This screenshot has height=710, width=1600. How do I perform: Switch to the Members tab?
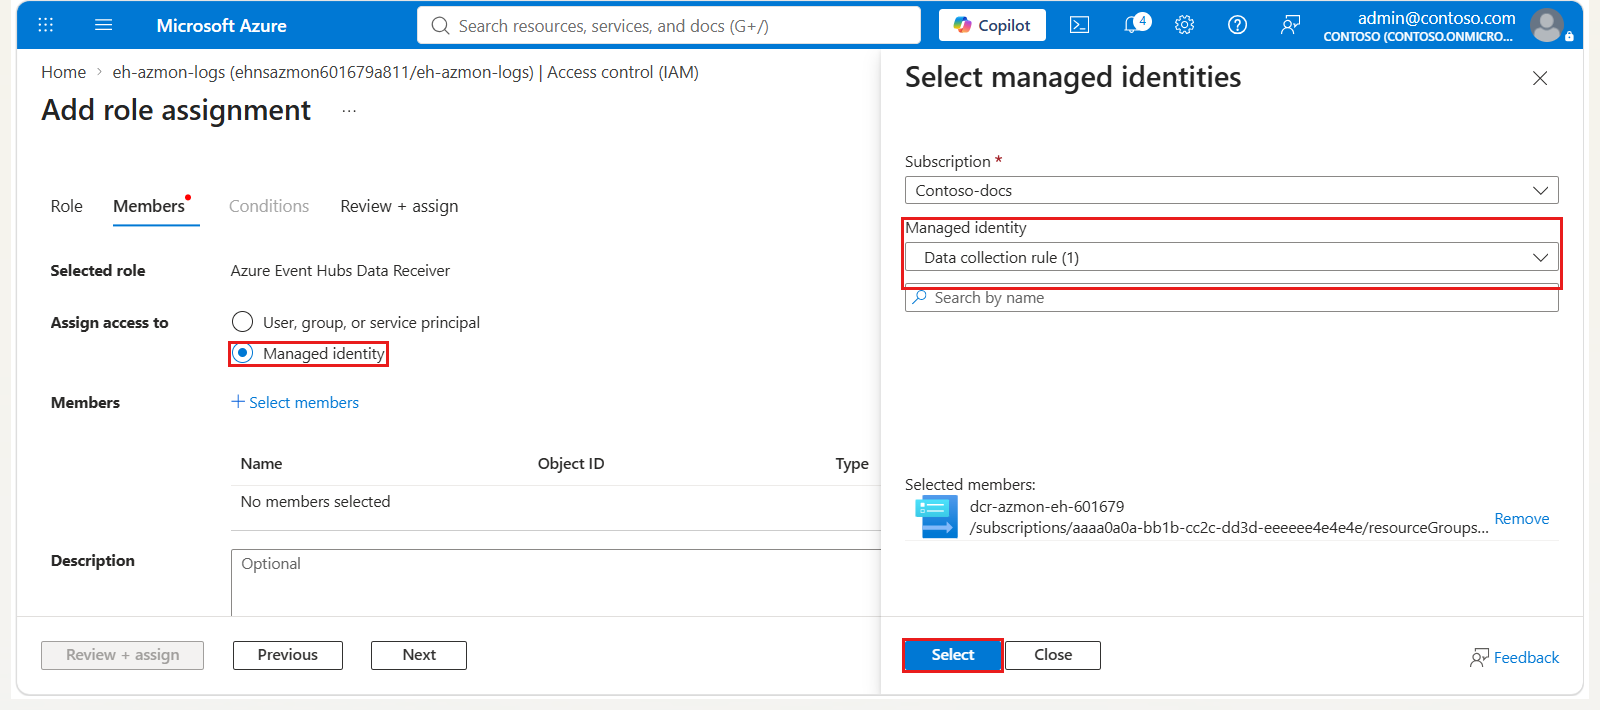coord(149,206)
